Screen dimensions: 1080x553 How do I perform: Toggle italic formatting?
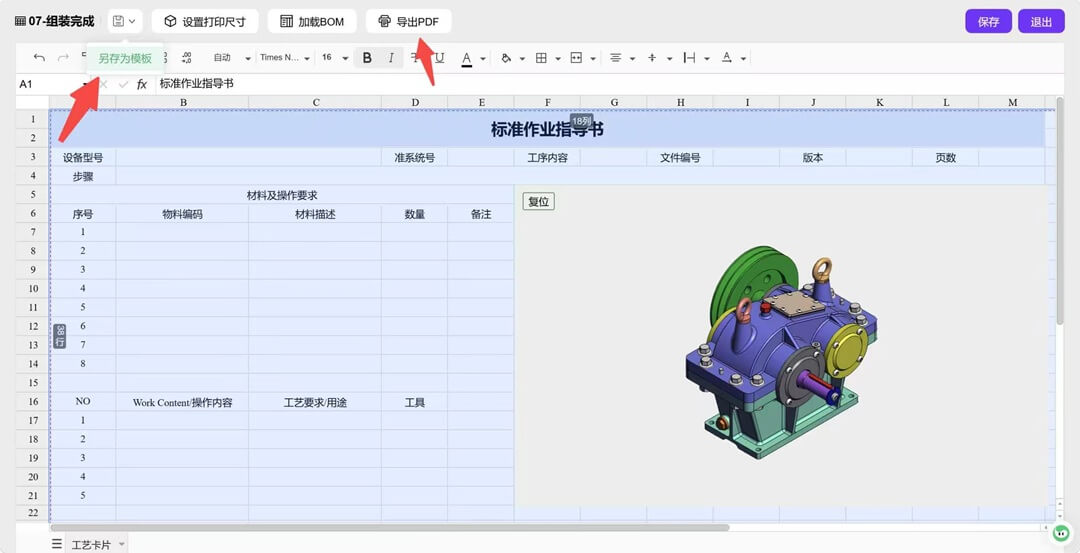coord(391,58)
